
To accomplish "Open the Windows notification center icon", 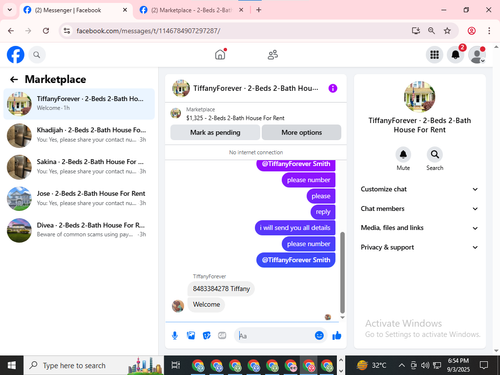I will pyautogui.click(x=484, y=365).
